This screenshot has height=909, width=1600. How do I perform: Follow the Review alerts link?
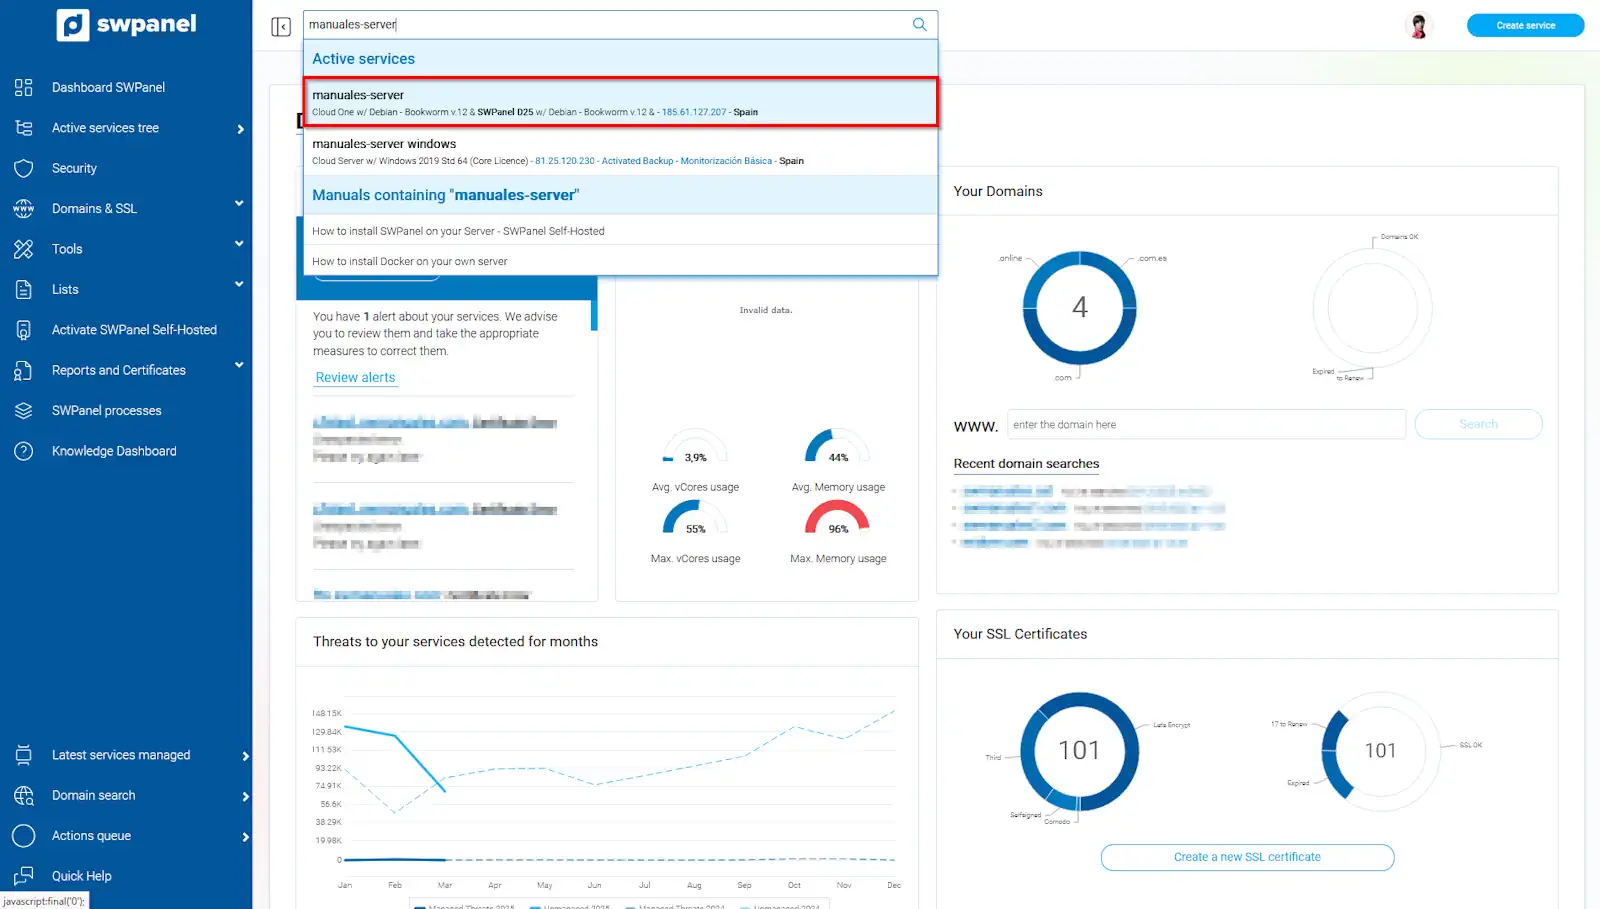click(x=355, y=378)
